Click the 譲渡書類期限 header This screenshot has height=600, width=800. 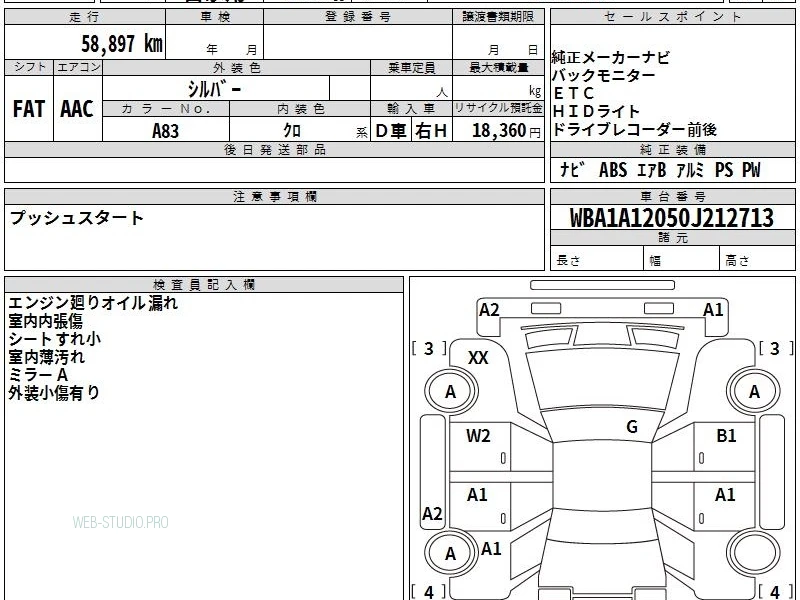click(498, 17)
